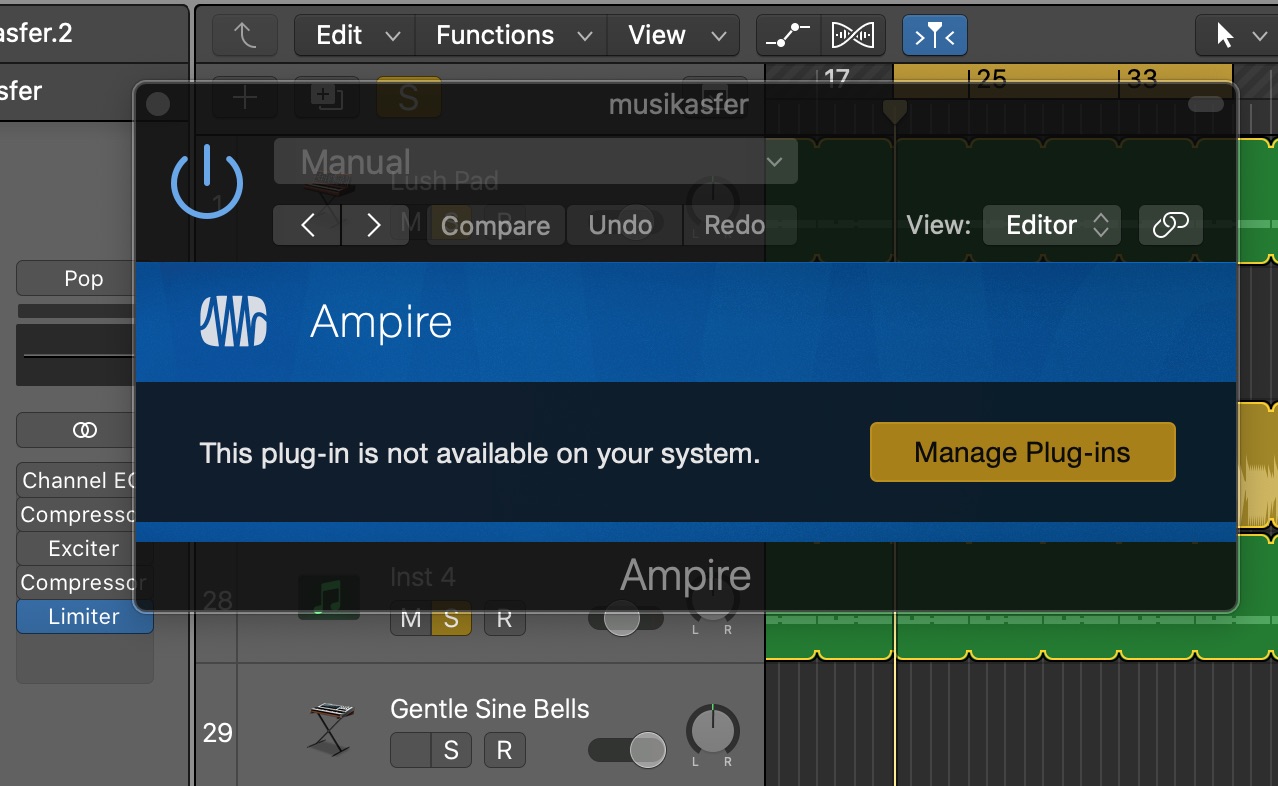1278x786 pixels.
Task: Toggle the Ampire plug-in power button
Action: (x=207, y=182)
